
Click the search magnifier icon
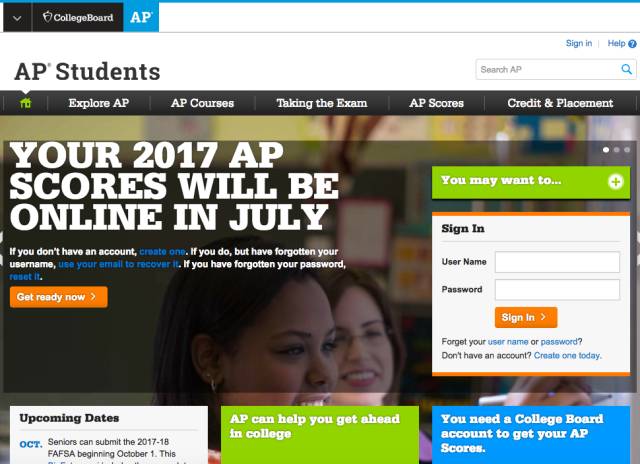pos(626,69)
